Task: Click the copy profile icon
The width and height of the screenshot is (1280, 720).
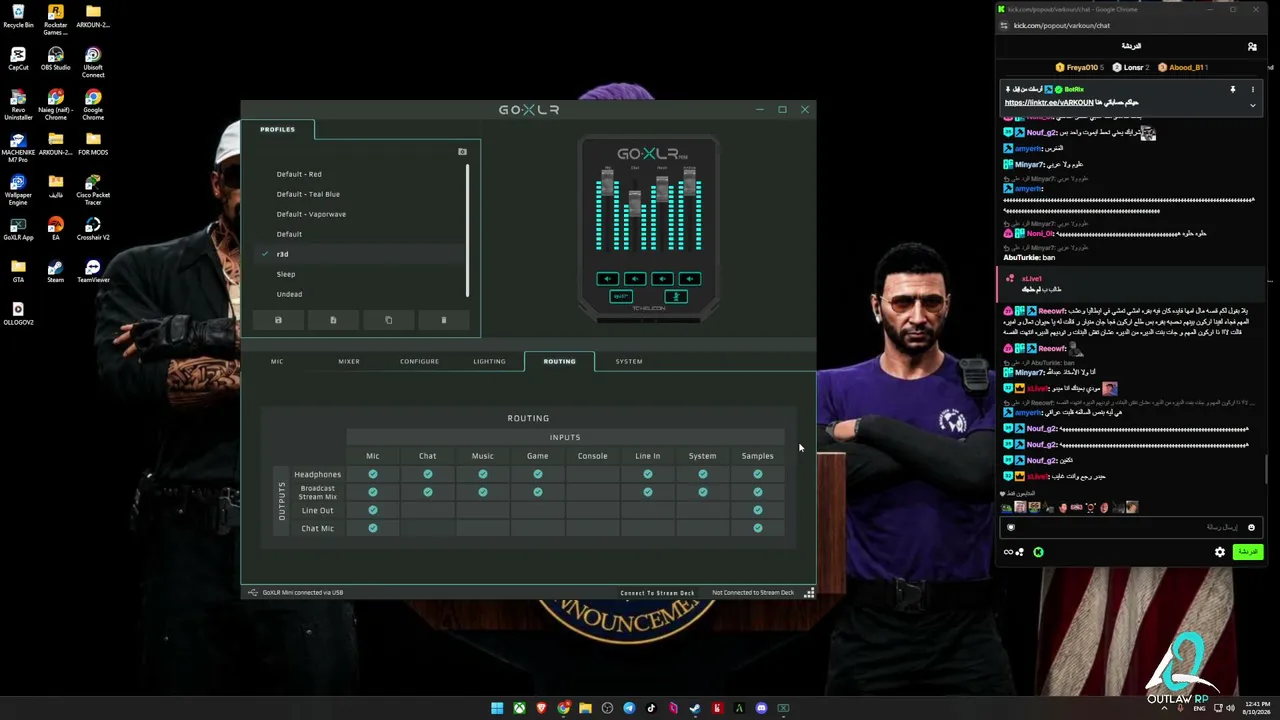Action: coord(389,320)
